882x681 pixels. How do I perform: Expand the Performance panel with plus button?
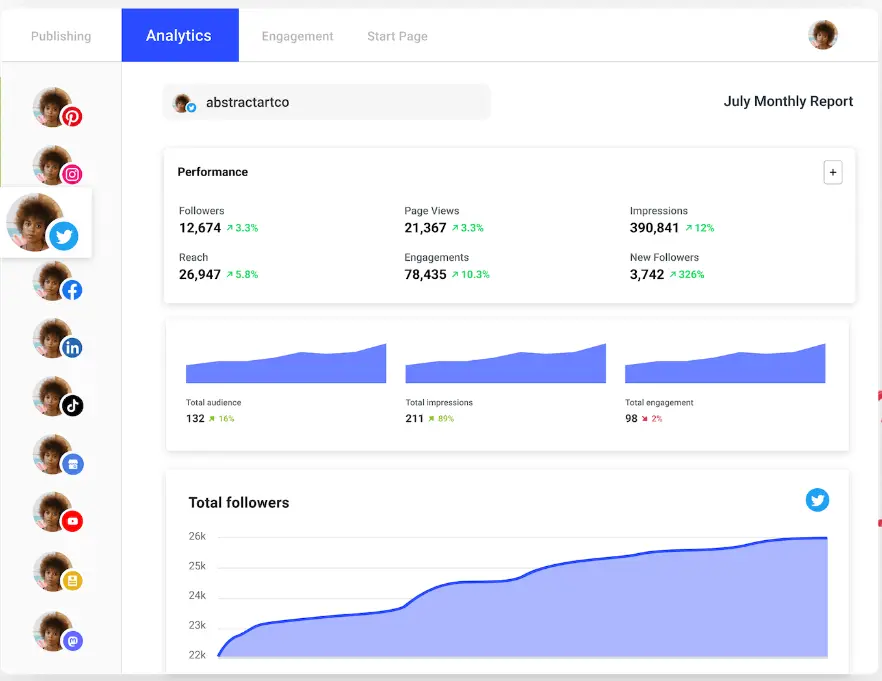click(x=832, y=172)
